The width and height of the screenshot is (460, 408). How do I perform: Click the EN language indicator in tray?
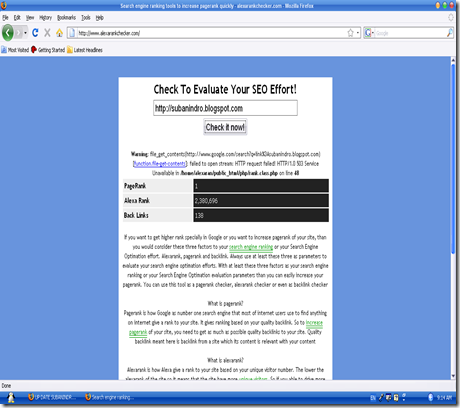click(x=373, y=398)
